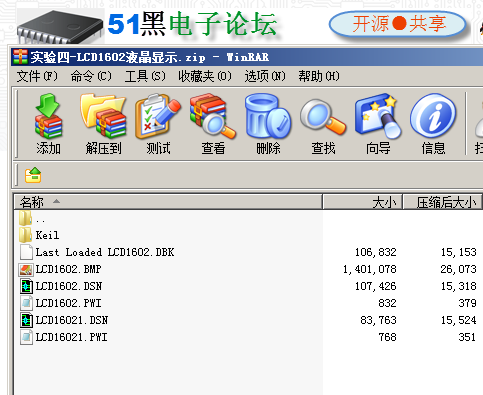
Task: Click packed size value 15,153
Action: point(458,252)
